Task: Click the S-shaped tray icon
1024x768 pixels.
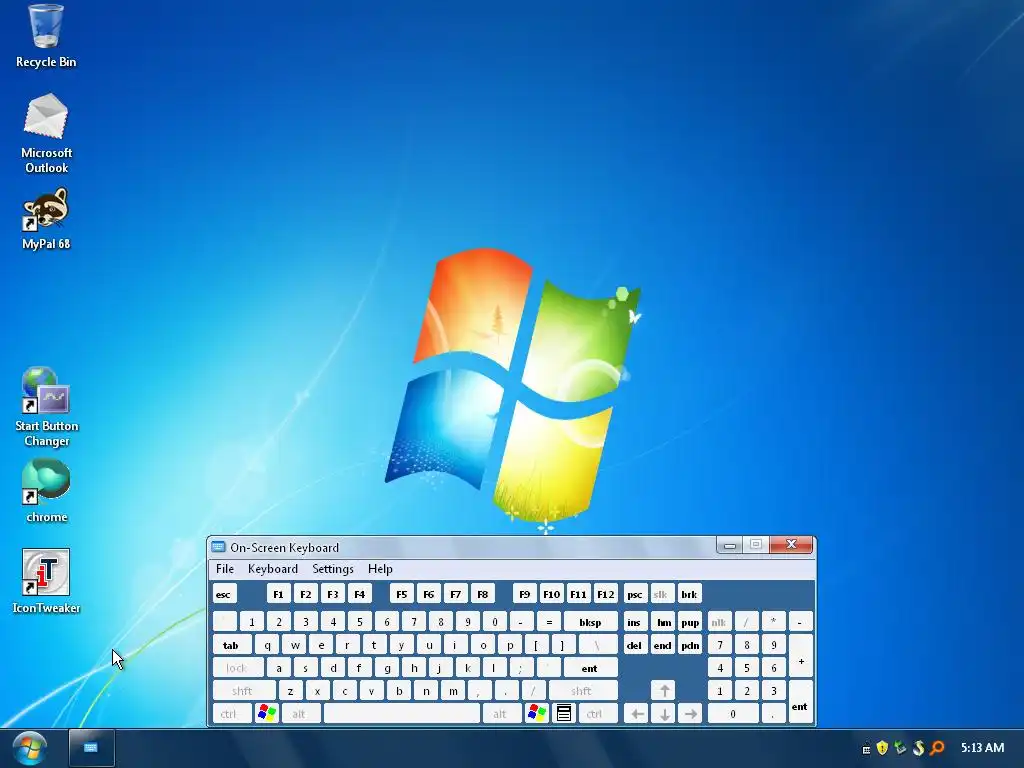Action: click(919, 748)
